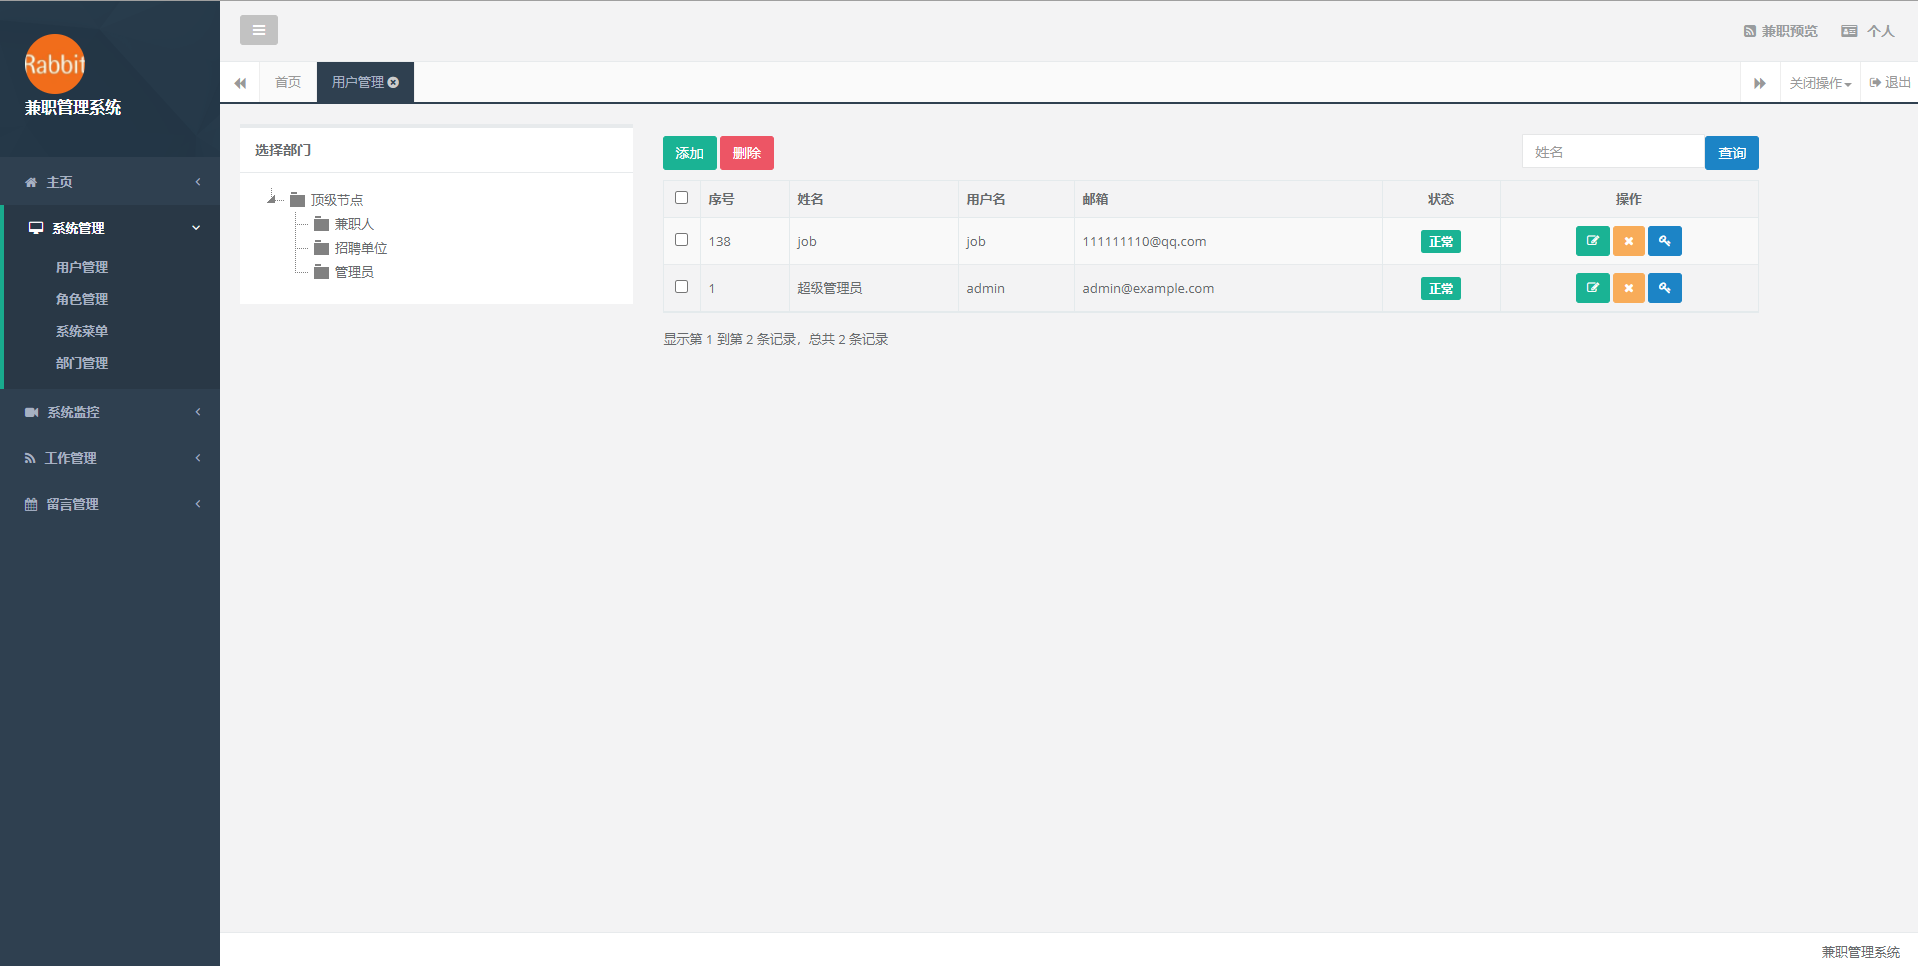Screen dimensions: 1918x966
Task: Expand the 系统监控 sidebar menu
Action: click(110, 412)
